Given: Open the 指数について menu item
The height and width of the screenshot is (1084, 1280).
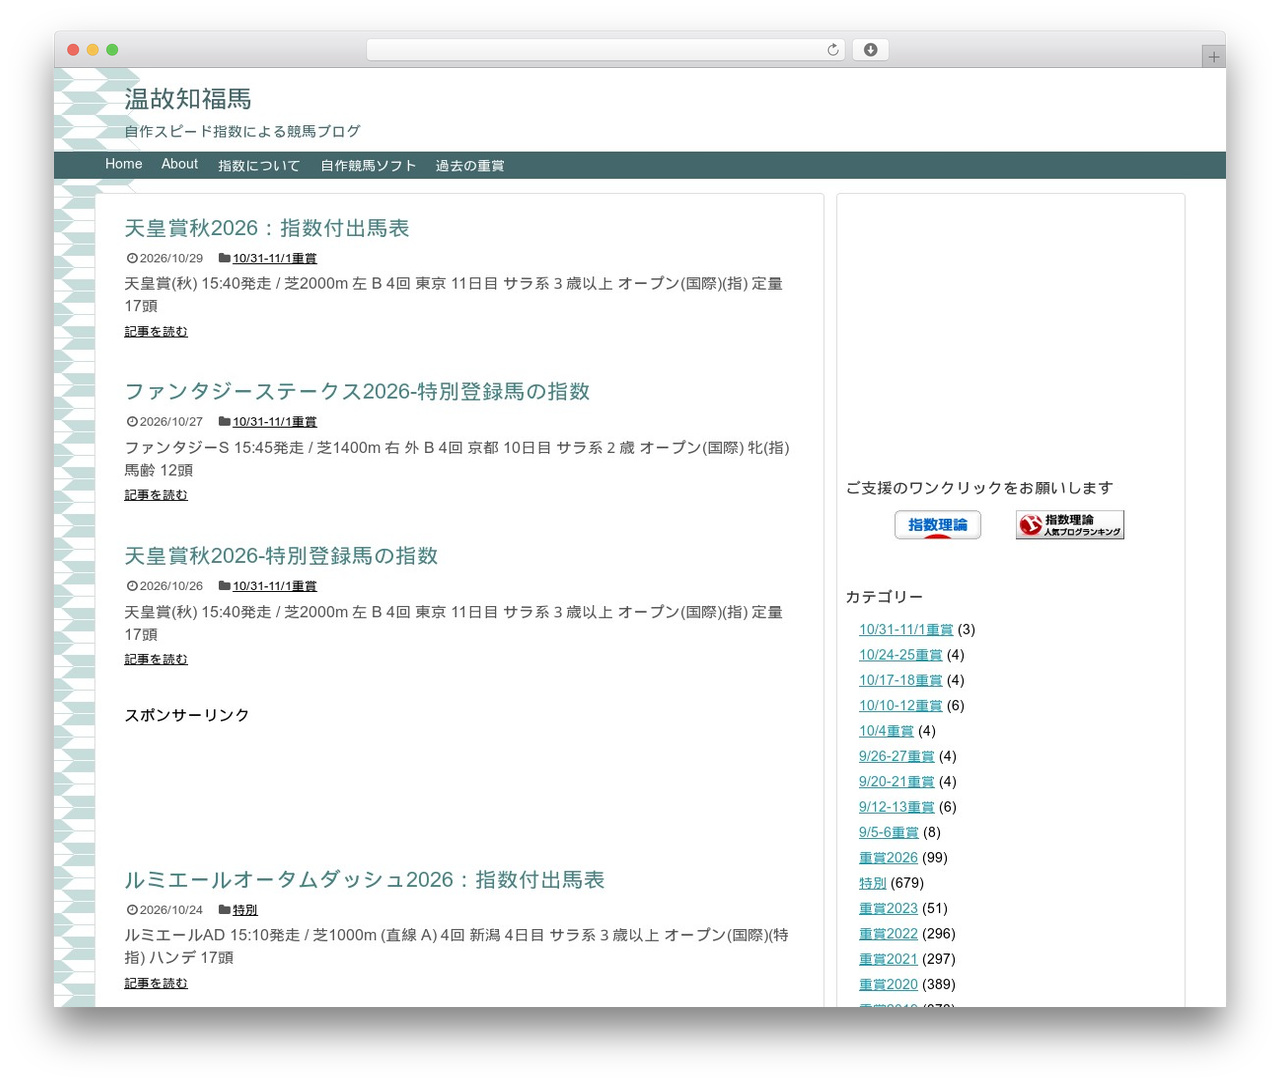Looking at the screenshot, I should pos(259,165).
